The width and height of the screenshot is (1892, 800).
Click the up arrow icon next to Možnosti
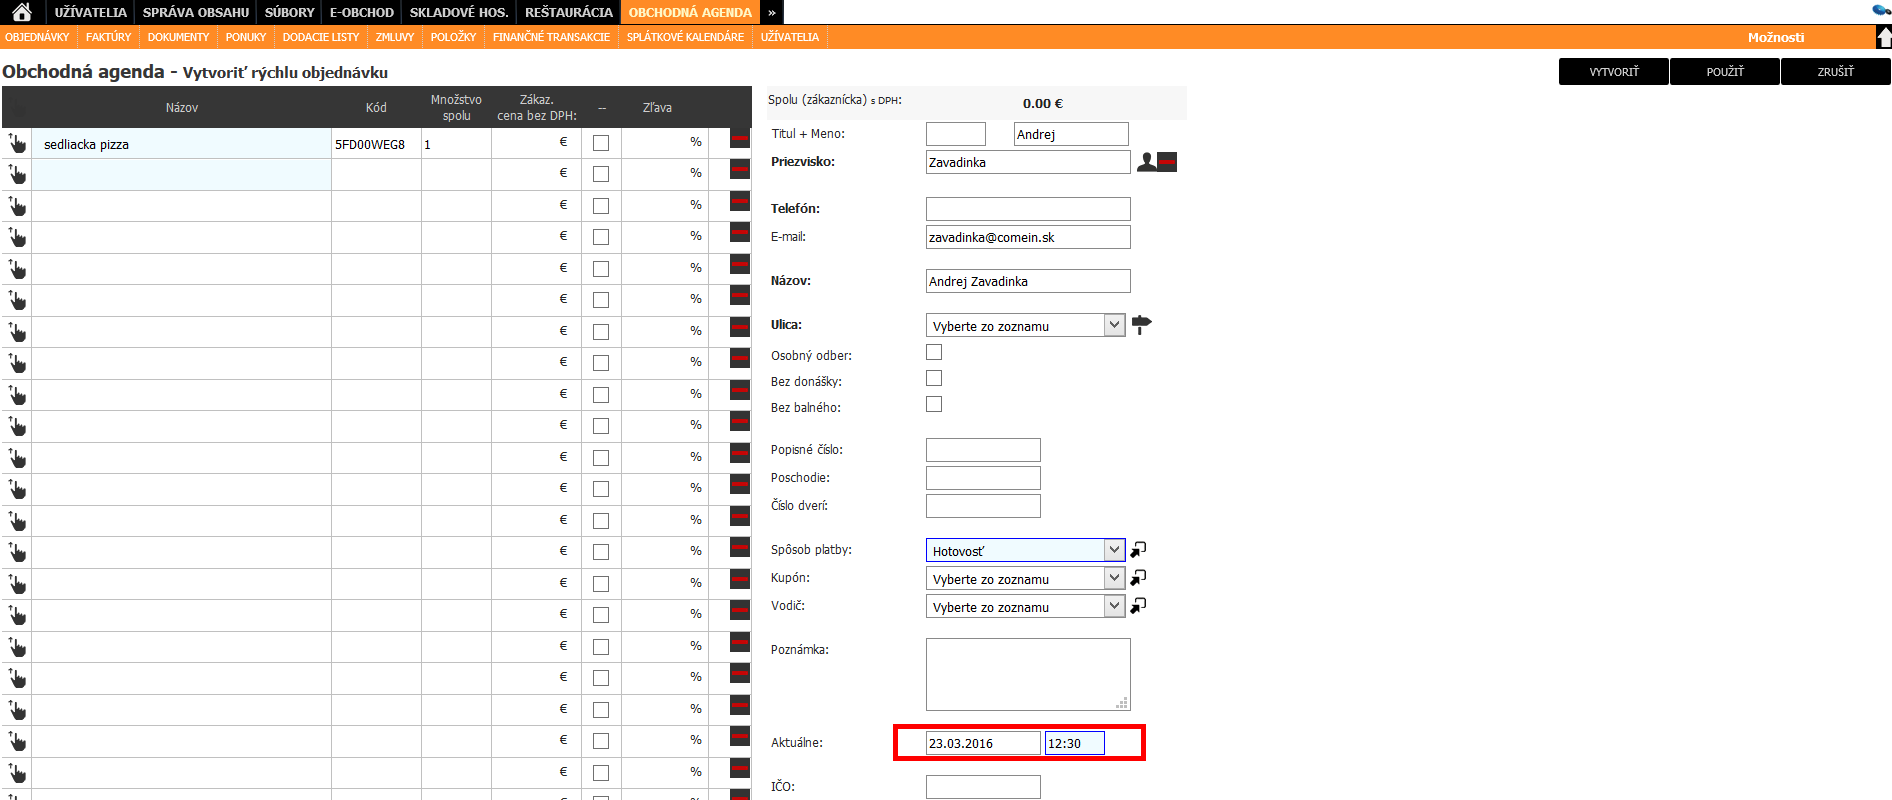1883,37
